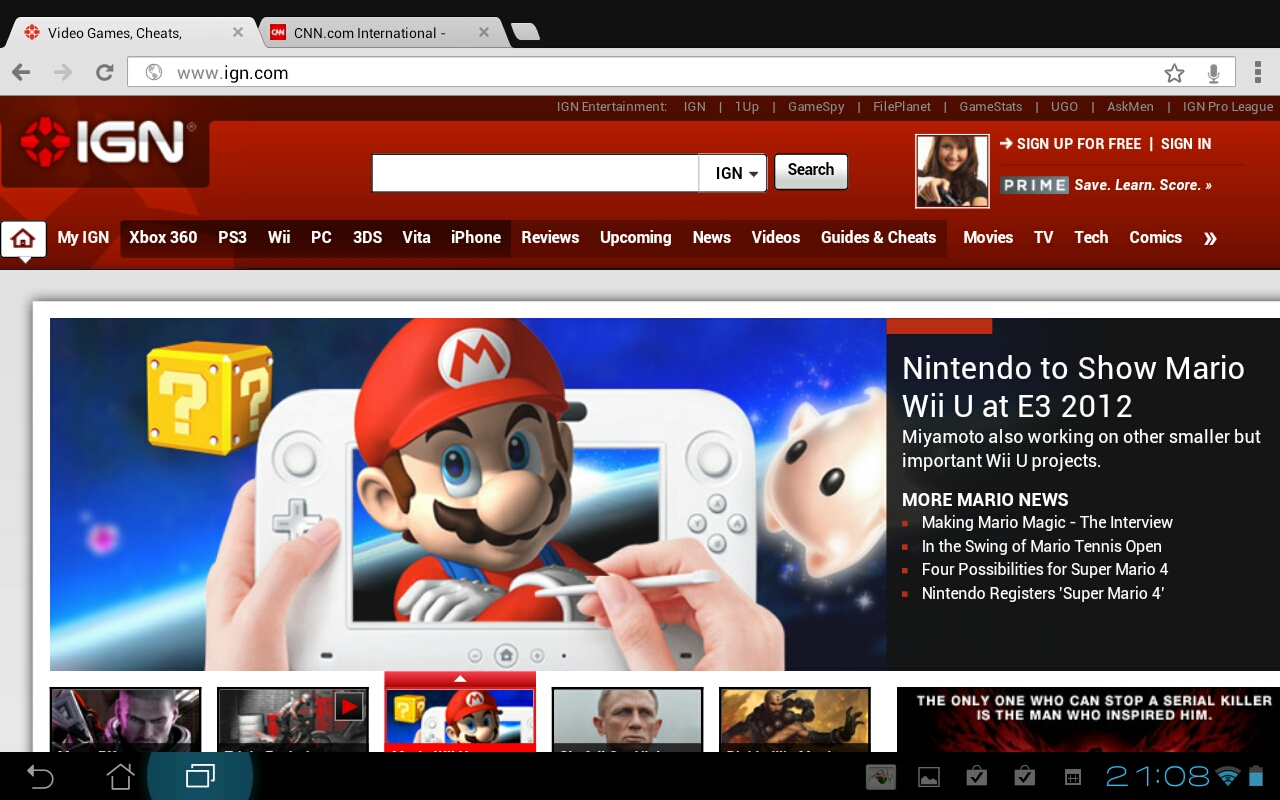Go to the PS3 section
The height and width of the screenshot is (800, 1280).
pyautogui.click(x=232, y=237)
